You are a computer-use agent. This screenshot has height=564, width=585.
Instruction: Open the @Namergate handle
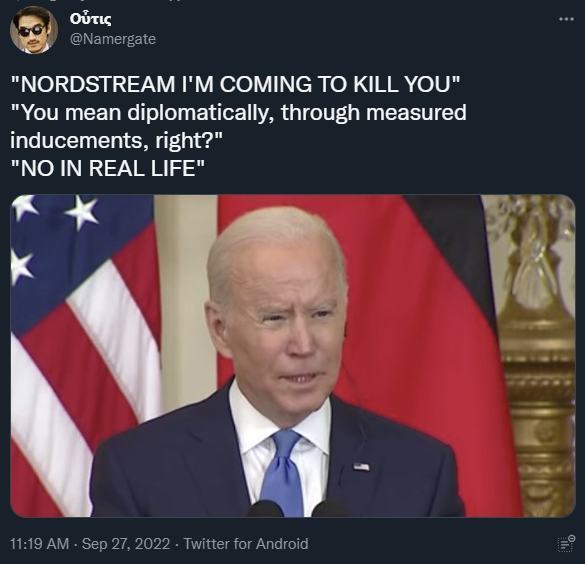(x=113, y=39)
